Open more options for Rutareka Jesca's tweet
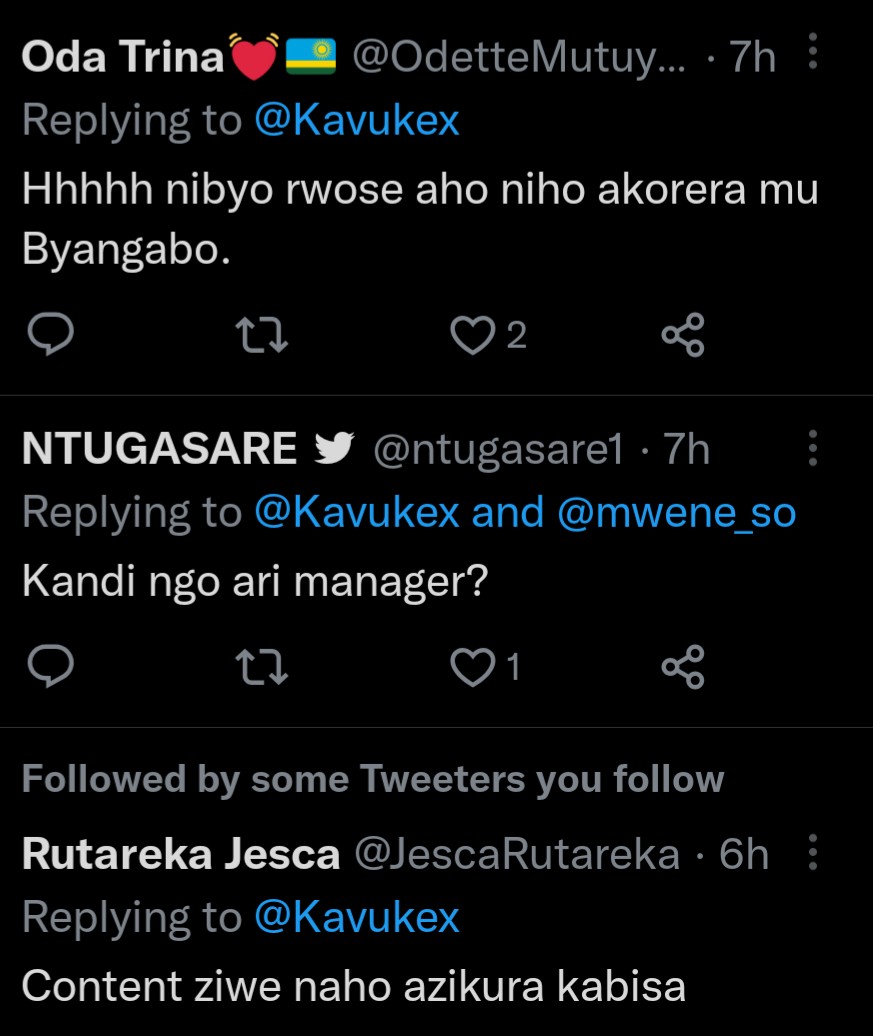 (813, 852)
